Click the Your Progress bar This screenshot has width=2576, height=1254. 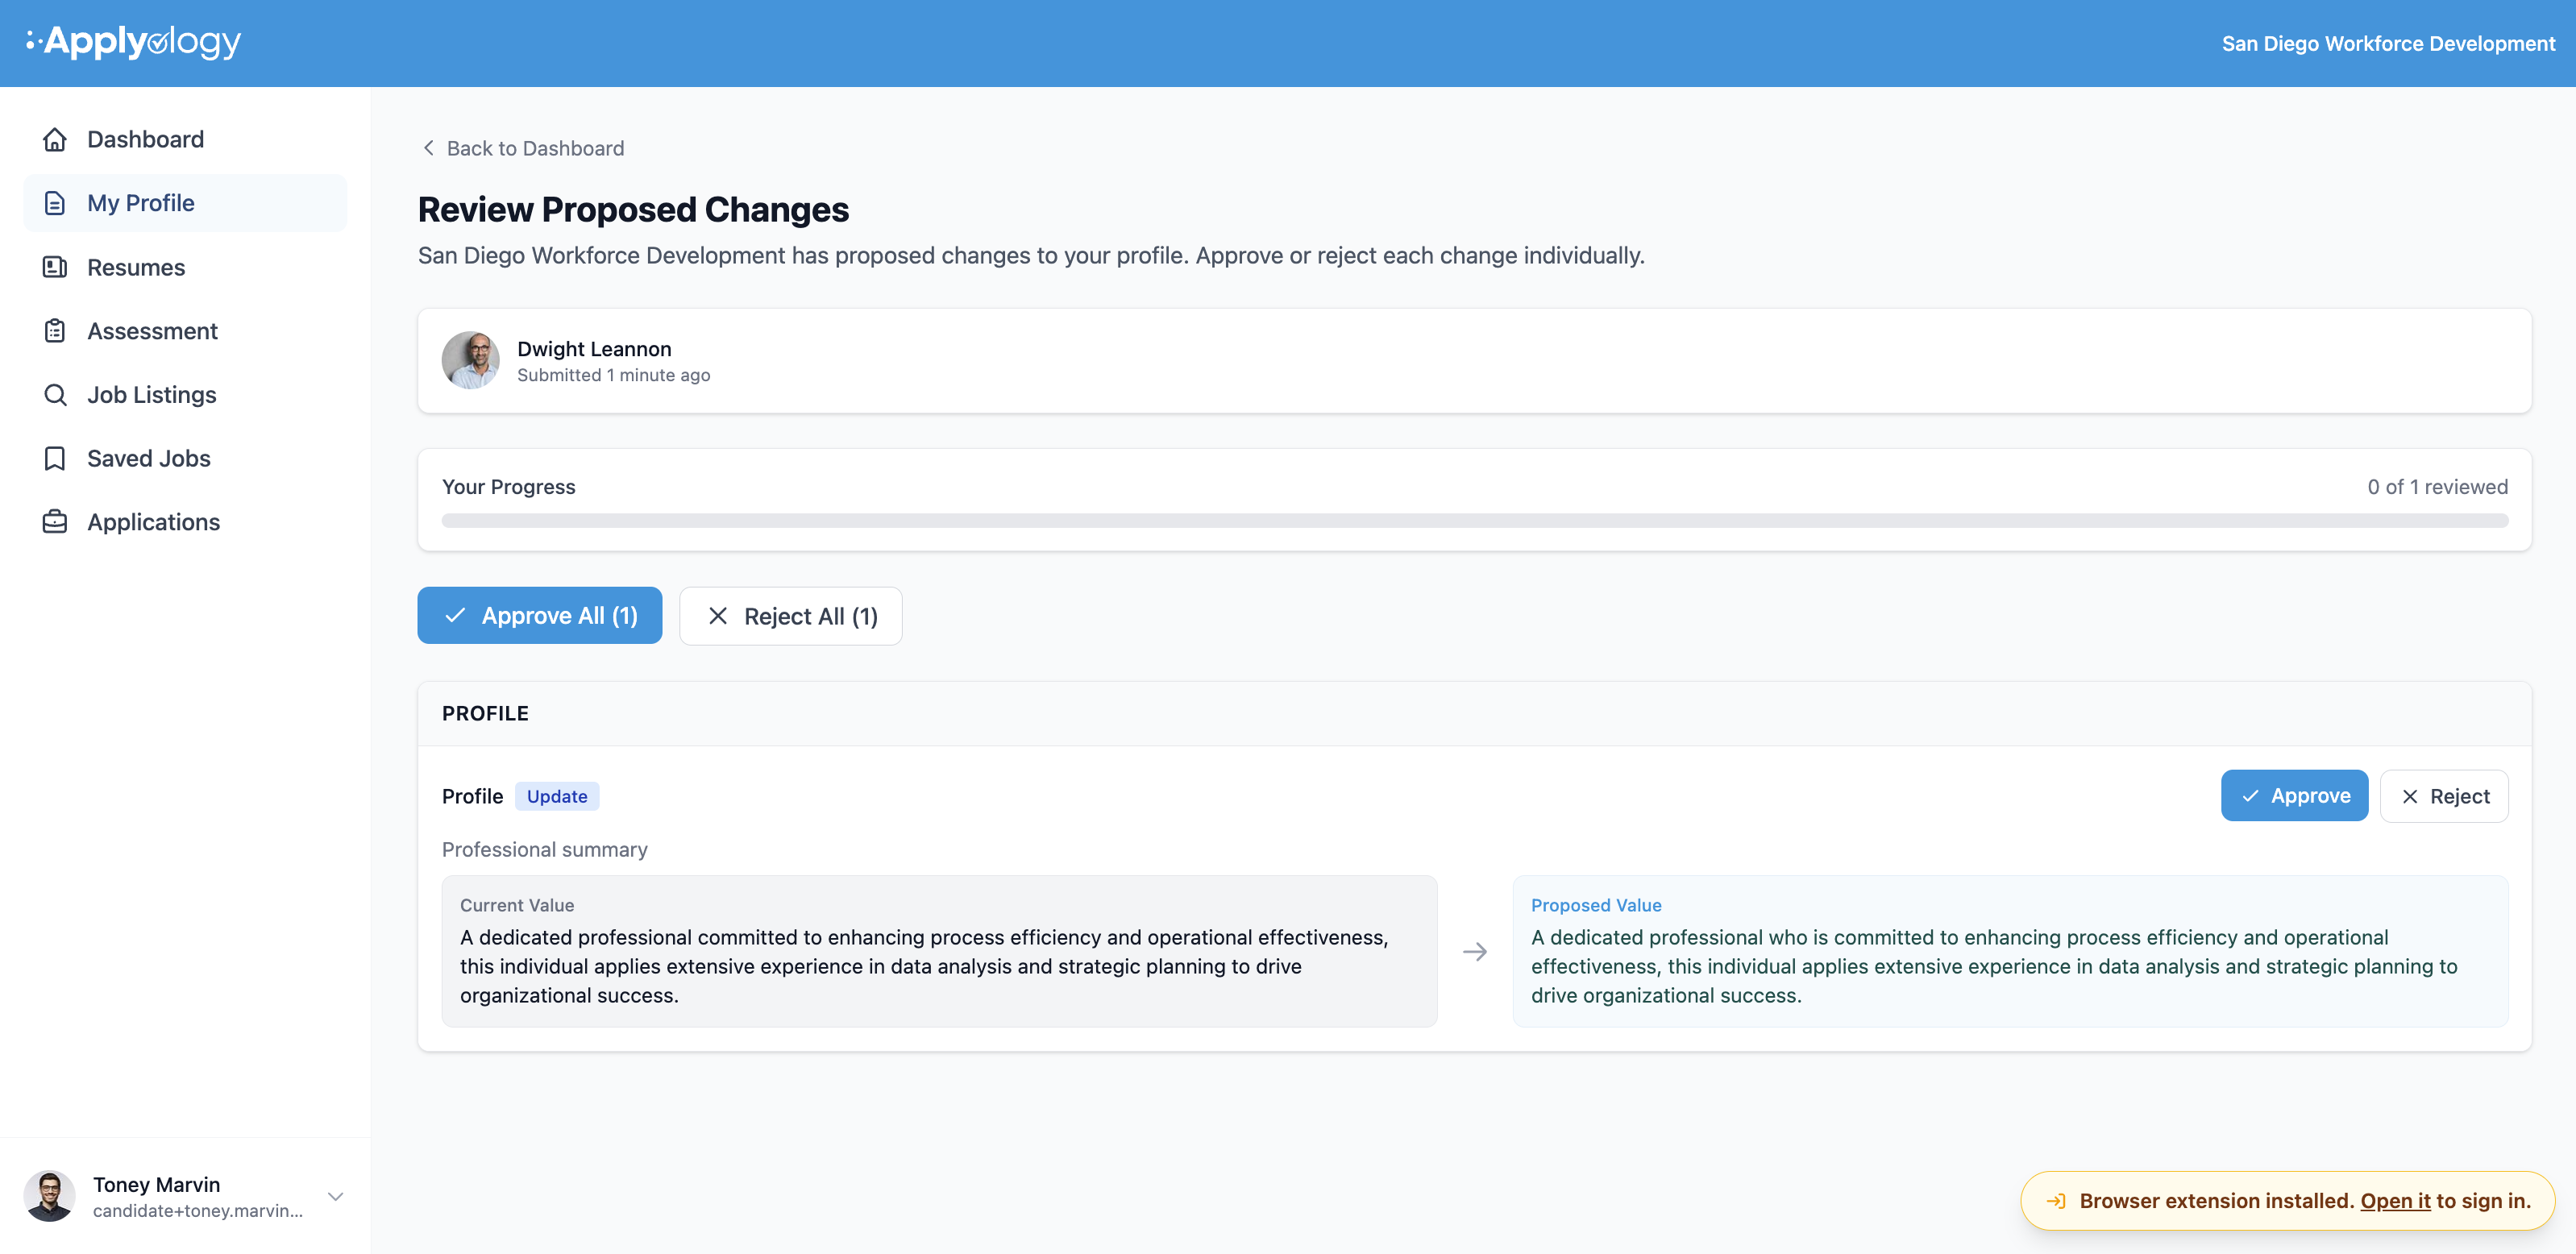coord(1474,521)
